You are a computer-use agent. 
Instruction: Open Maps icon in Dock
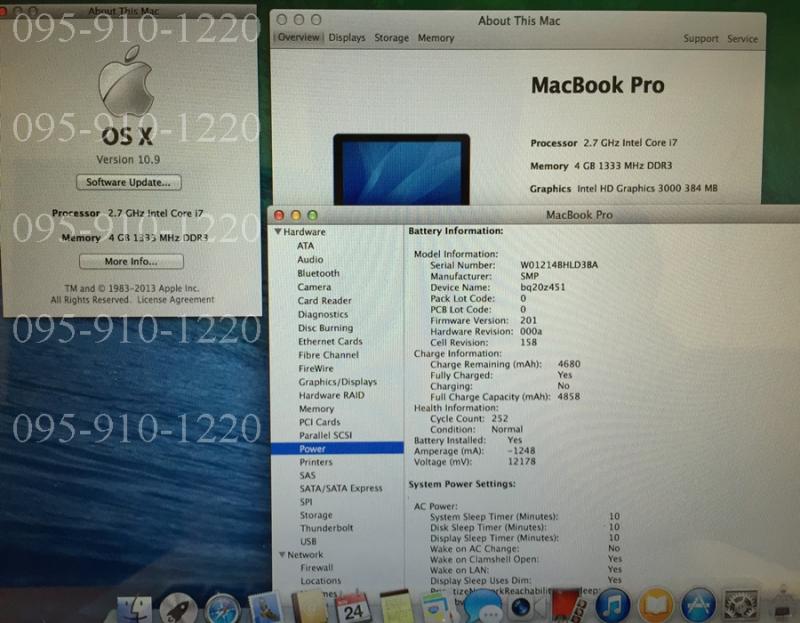438,608
